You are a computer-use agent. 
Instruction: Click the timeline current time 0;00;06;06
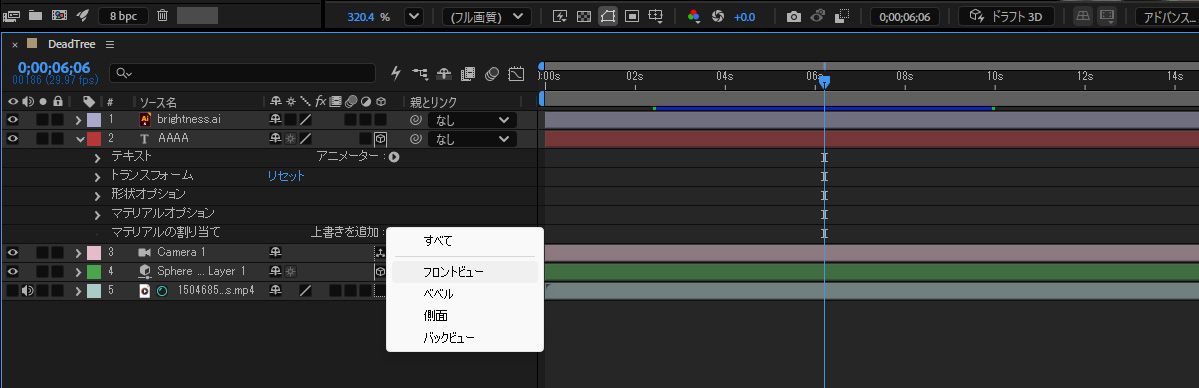(54, 68)
